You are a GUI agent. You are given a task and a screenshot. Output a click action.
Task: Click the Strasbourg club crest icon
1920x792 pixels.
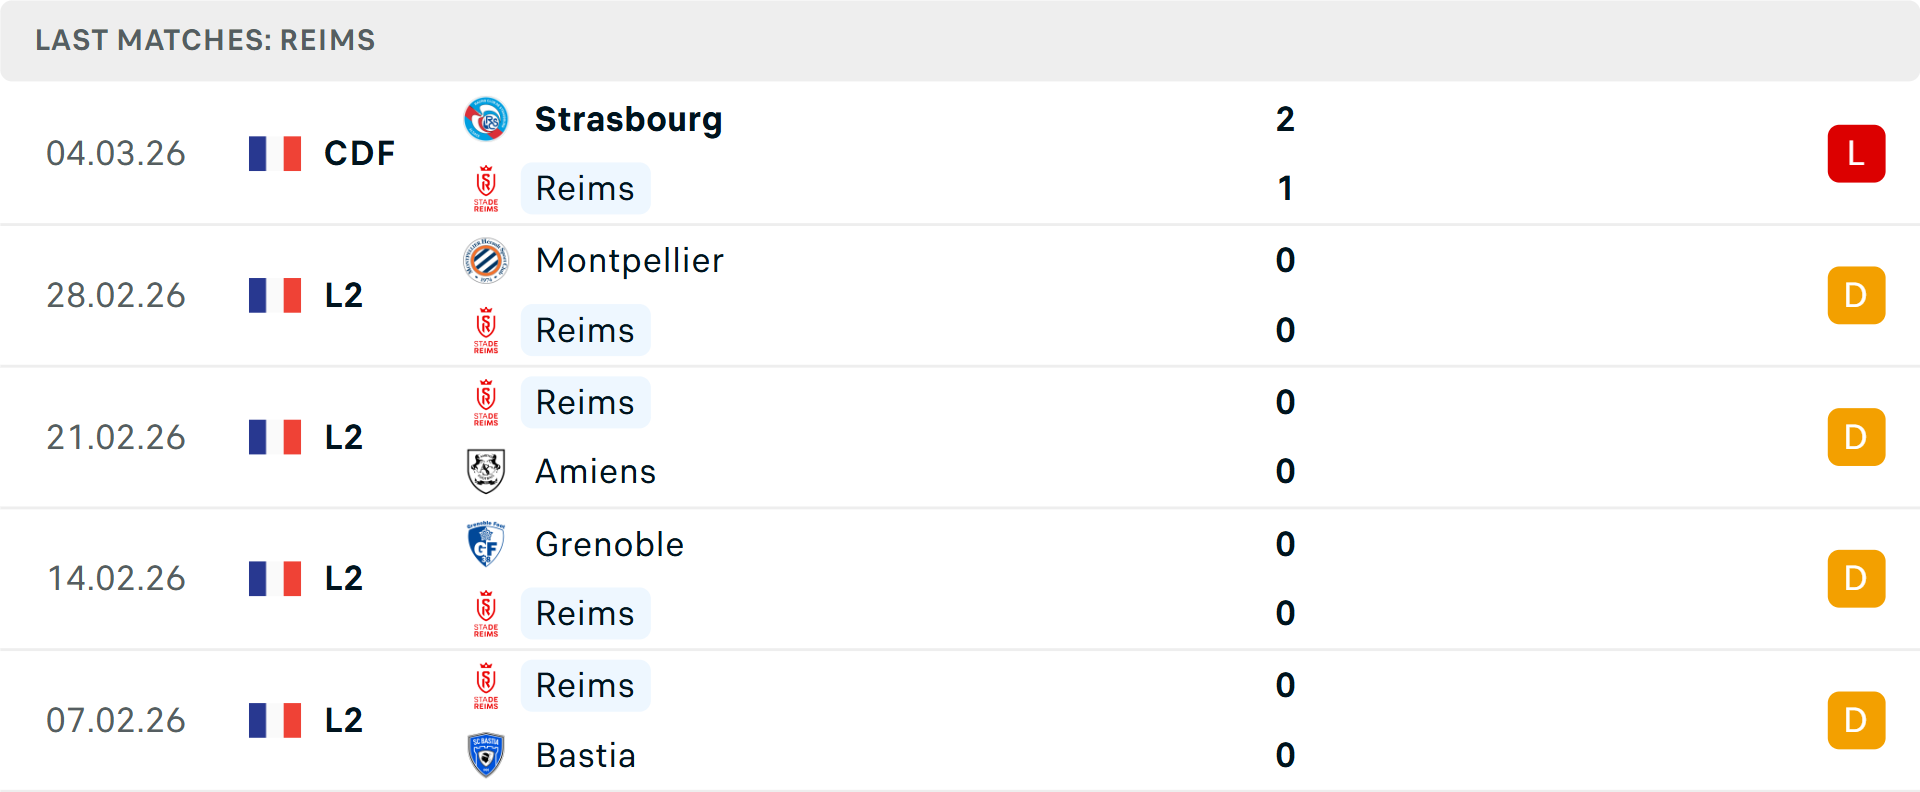click(486, 119)
